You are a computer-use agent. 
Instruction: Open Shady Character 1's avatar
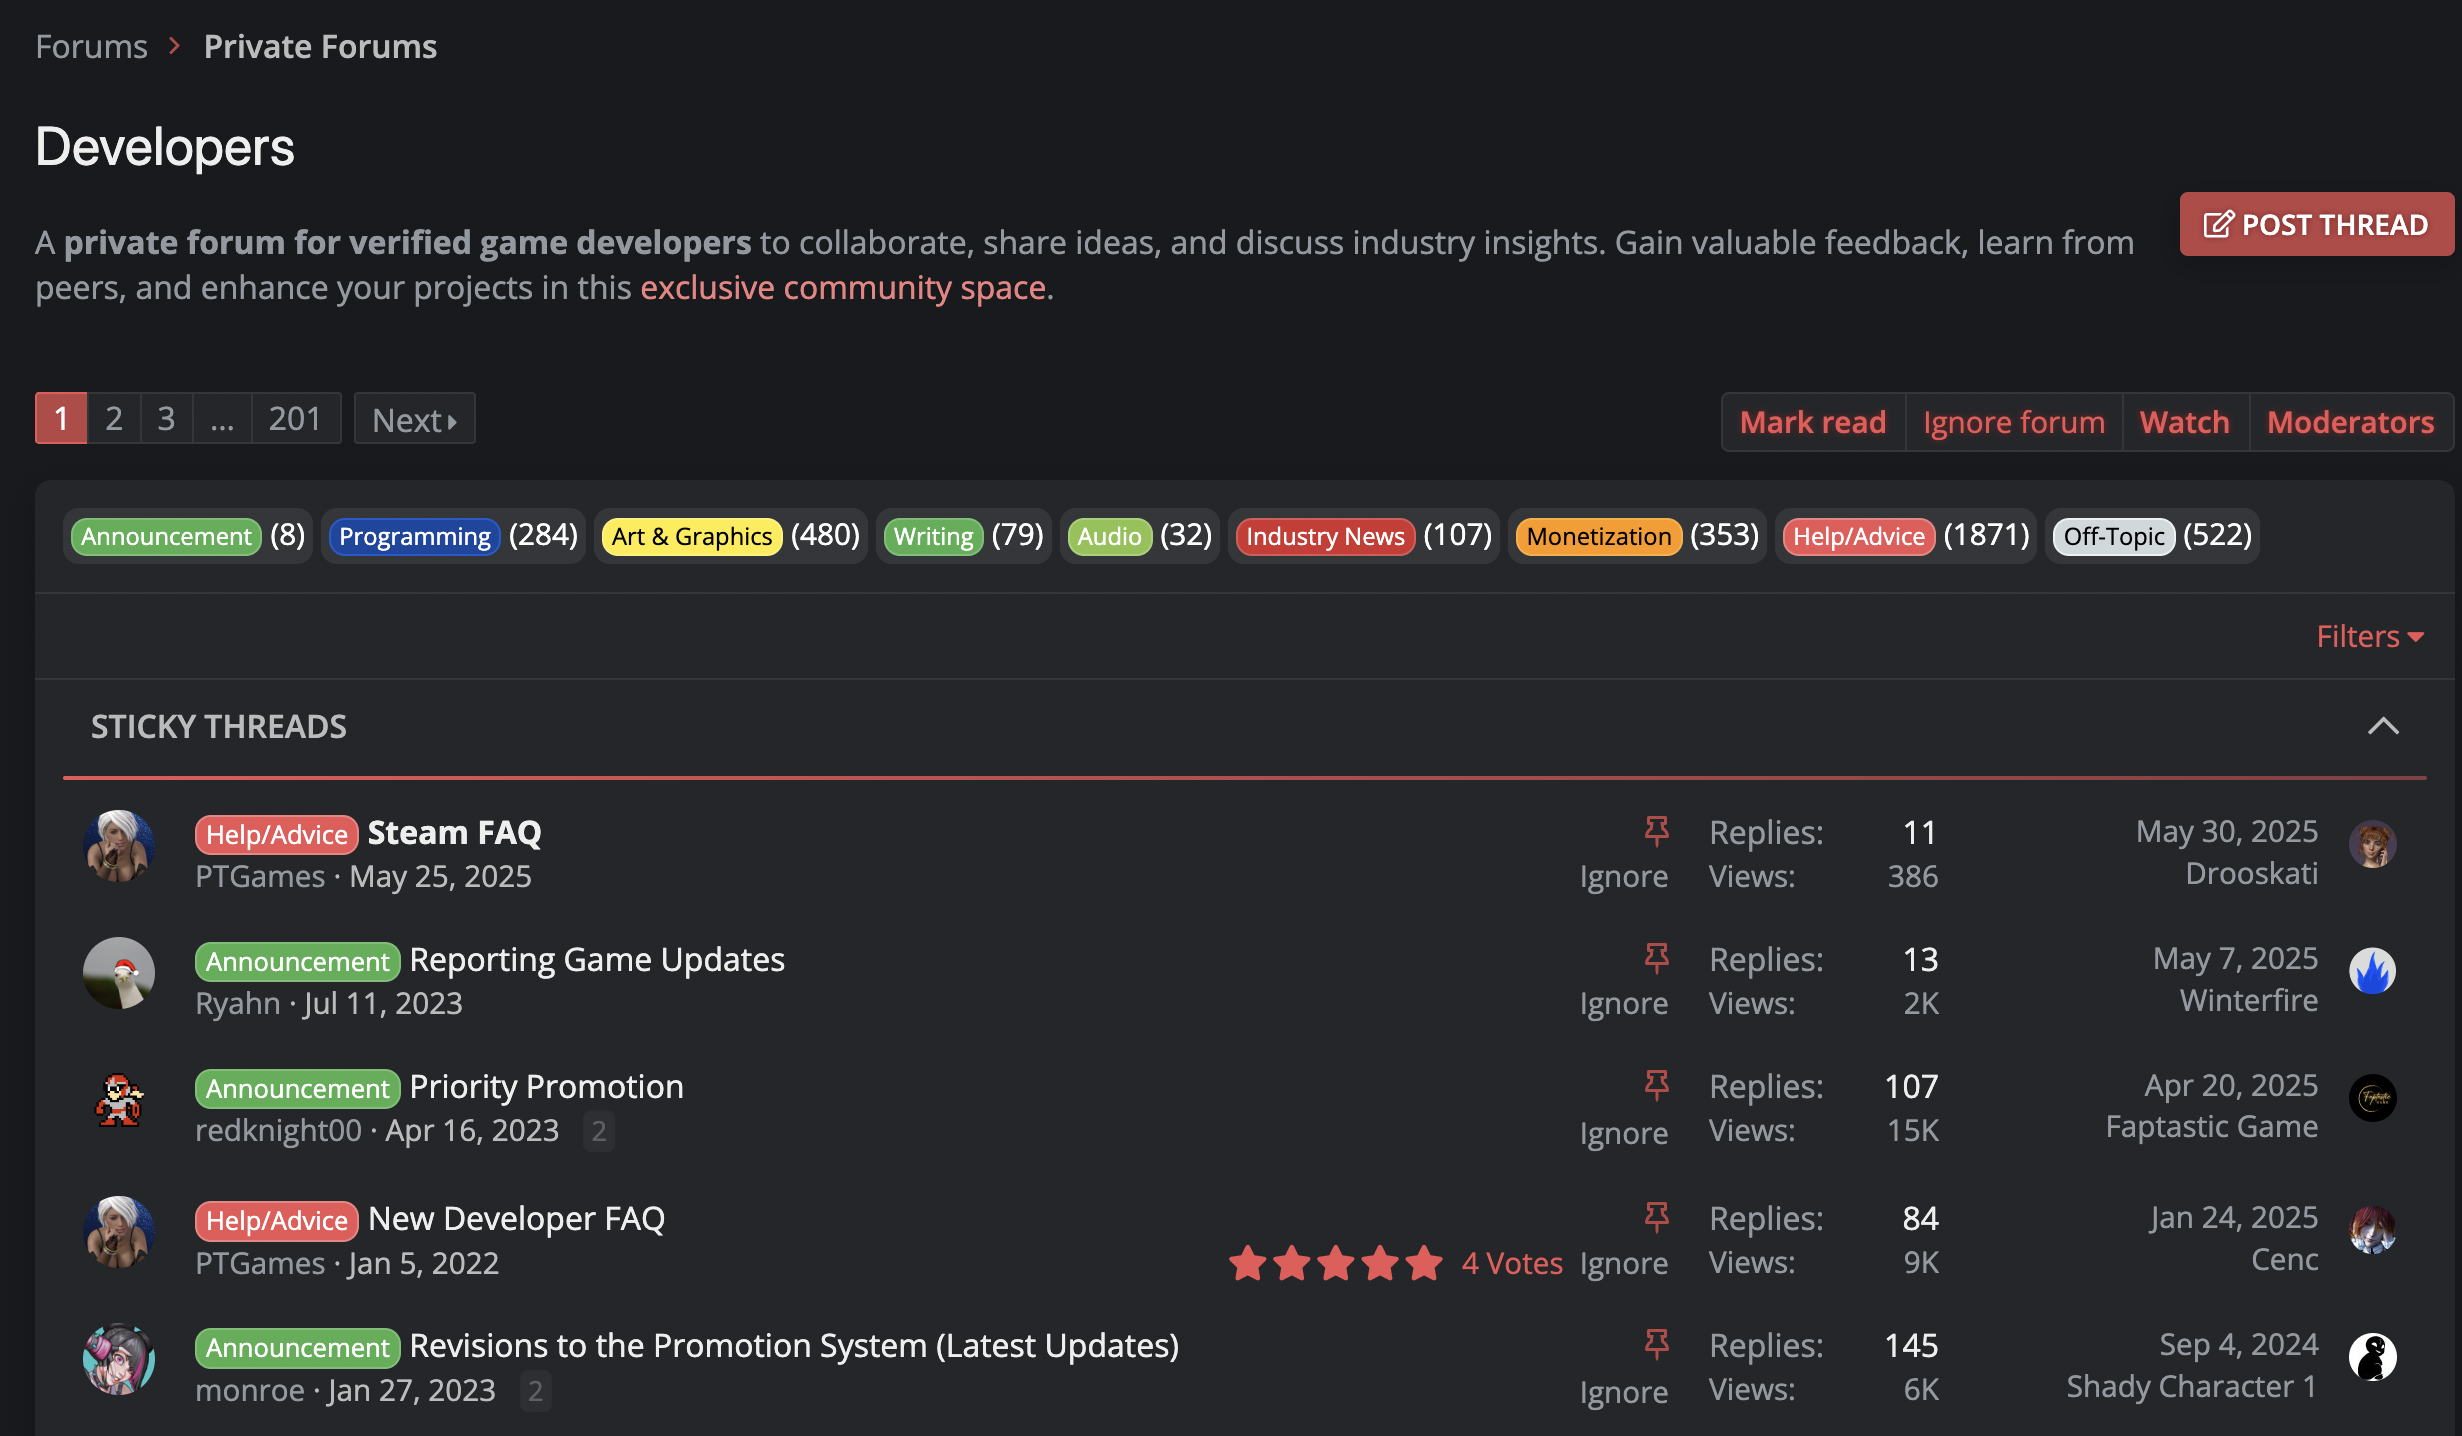[x=2372, y=1357]
